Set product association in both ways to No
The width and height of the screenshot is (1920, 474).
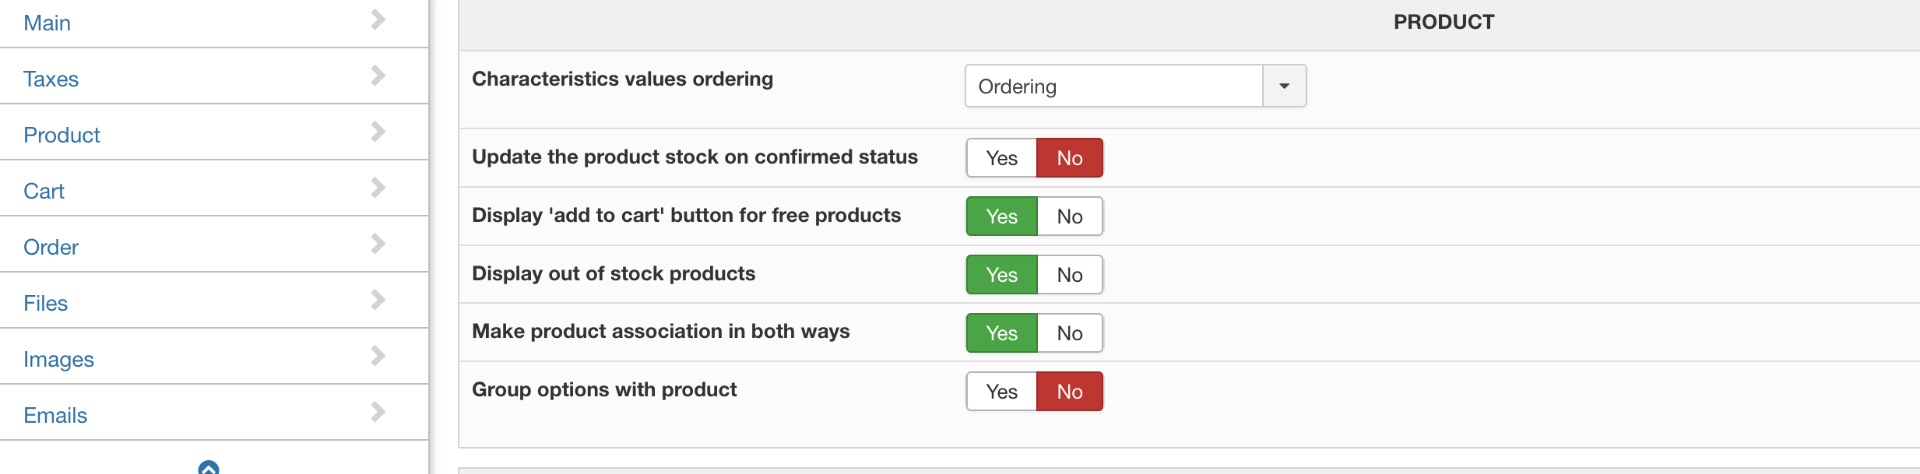1069,333
